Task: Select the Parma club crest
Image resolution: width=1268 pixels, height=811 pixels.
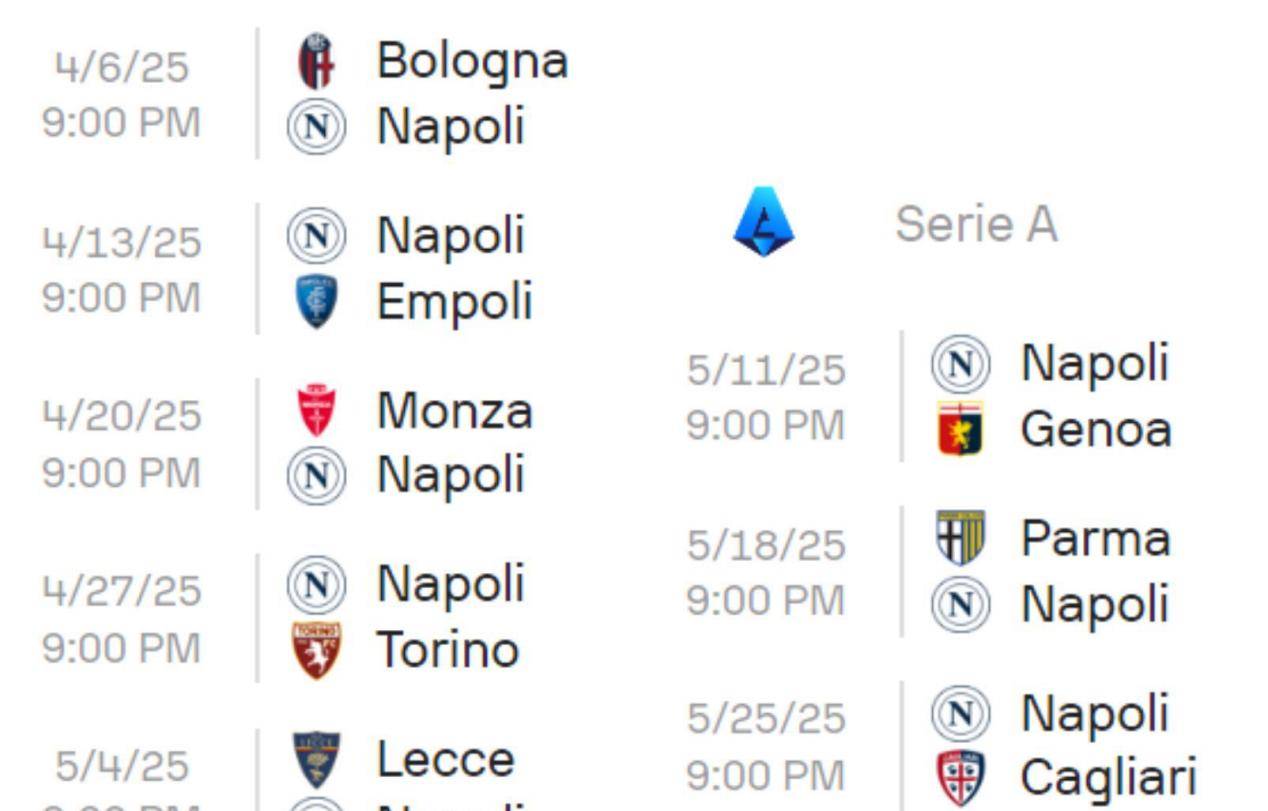Action: point(960,538)
